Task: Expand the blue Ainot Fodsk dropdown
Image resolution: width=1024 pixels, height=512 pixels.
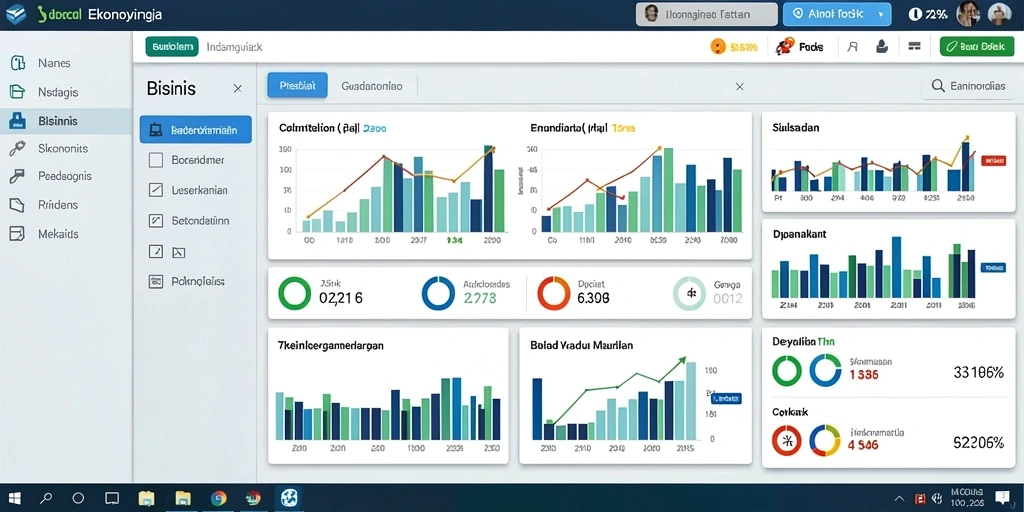Action: [x=837, y=14]
